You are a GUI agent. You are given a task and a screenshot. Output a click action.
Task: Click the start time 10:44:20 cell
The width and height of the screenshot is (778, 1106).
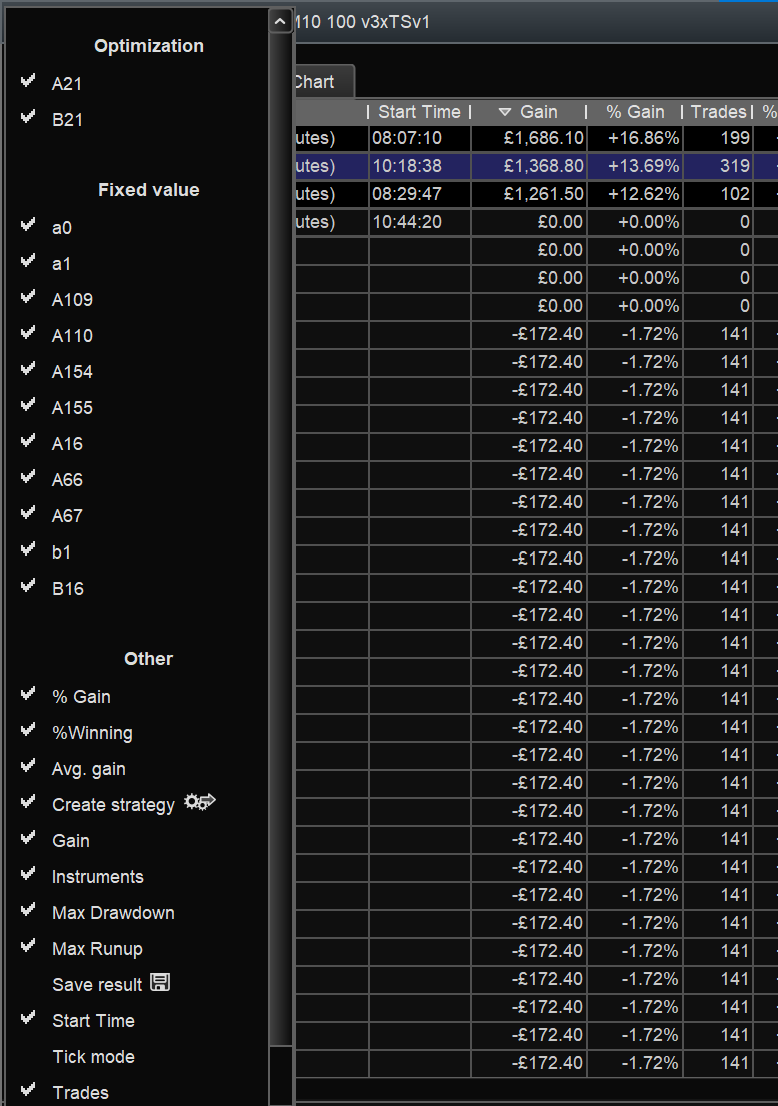click(x=420, y=221)
